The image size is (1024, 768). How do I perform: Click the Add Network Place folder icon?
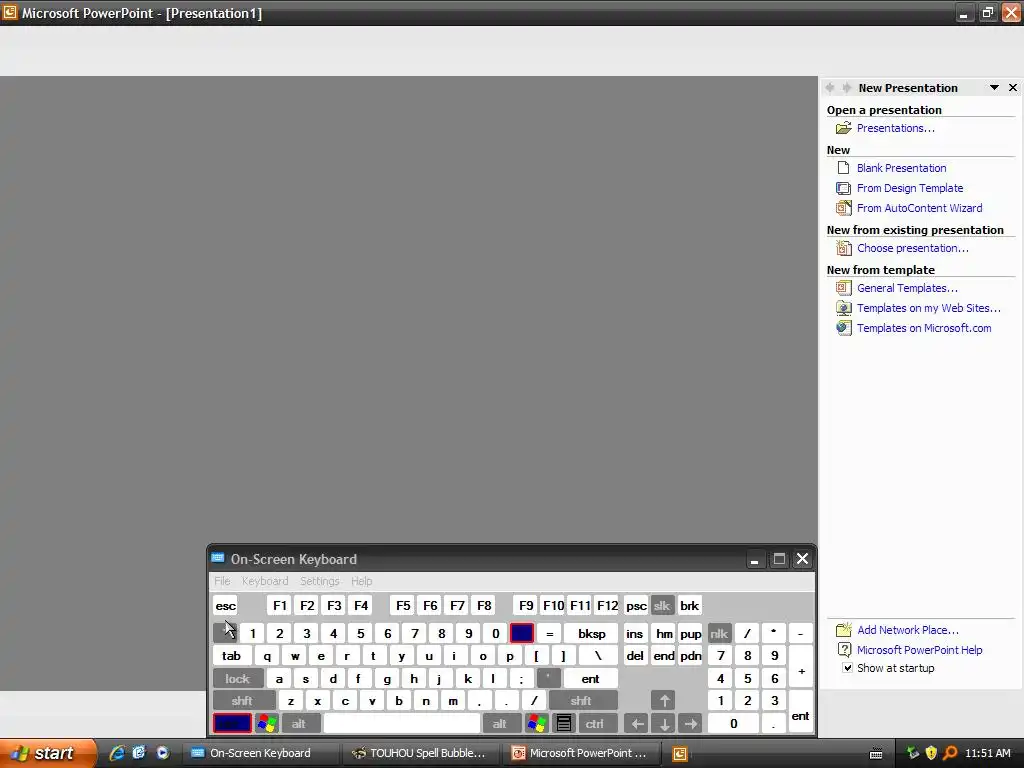(x=844, y=630)
